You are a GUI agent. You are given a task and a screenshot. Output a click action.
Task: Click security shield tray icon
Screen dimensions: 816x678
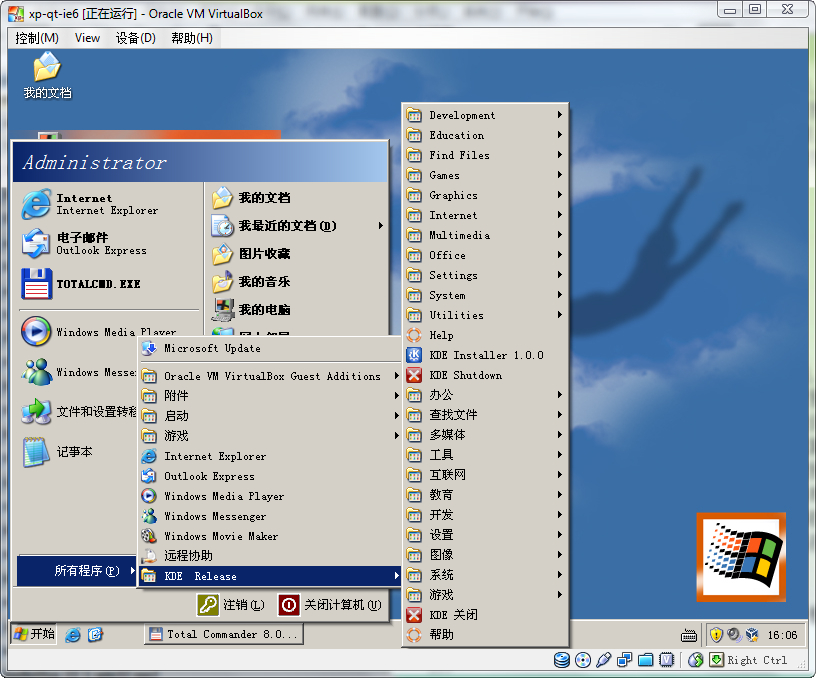point(717,634)
